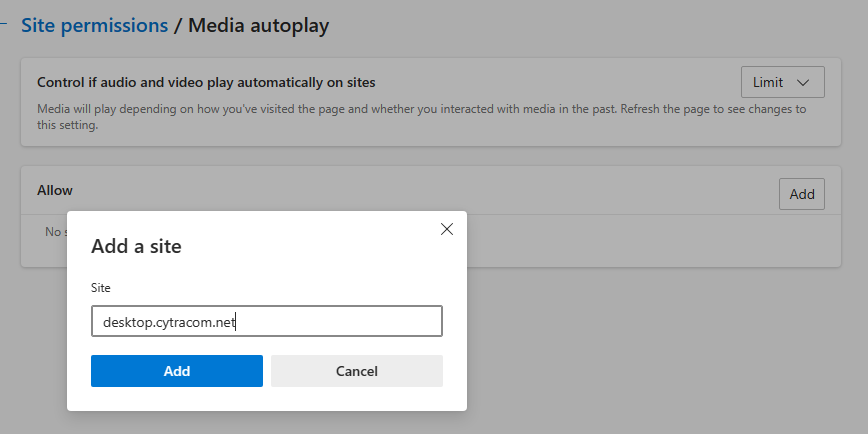The height and width of the screenshot is (434, 868).
Task: Open the Limit autoplay dropdown
Action: pos(782,82)
